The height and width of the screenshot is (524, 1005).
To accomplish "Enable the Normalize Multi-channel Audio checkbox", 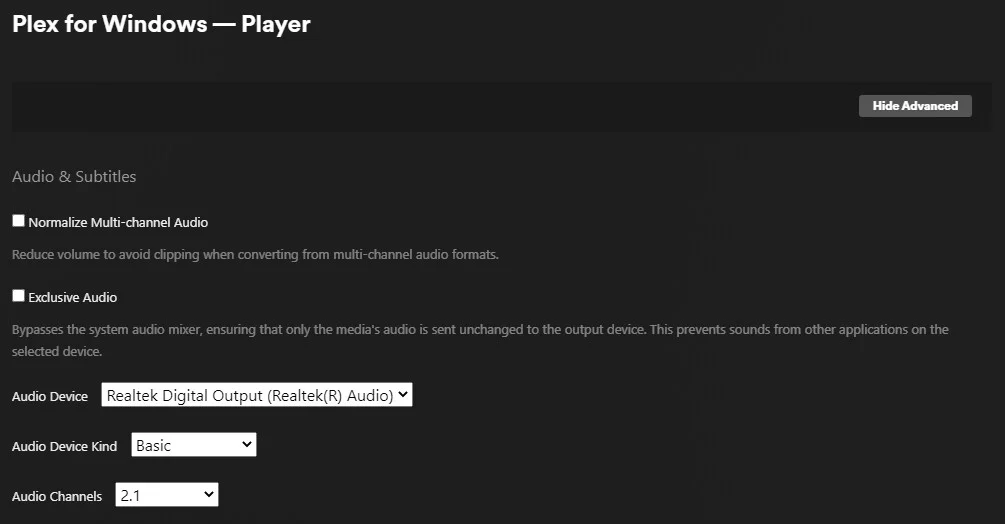I will coord(18,221).
